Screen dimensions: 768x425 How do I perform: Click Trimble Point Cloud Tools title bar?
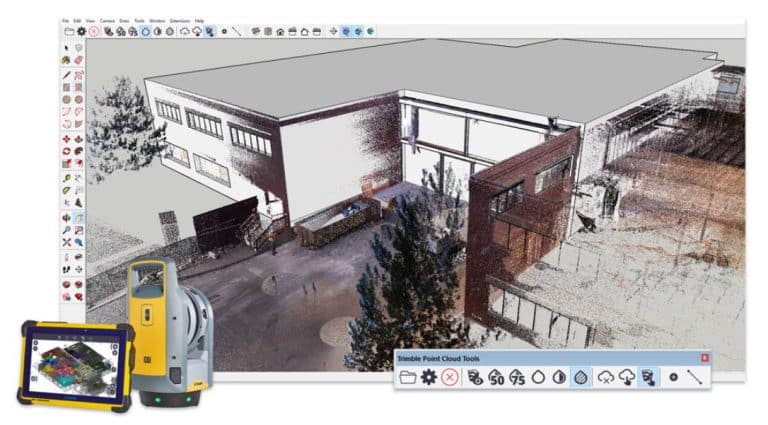tap(552, 358)
